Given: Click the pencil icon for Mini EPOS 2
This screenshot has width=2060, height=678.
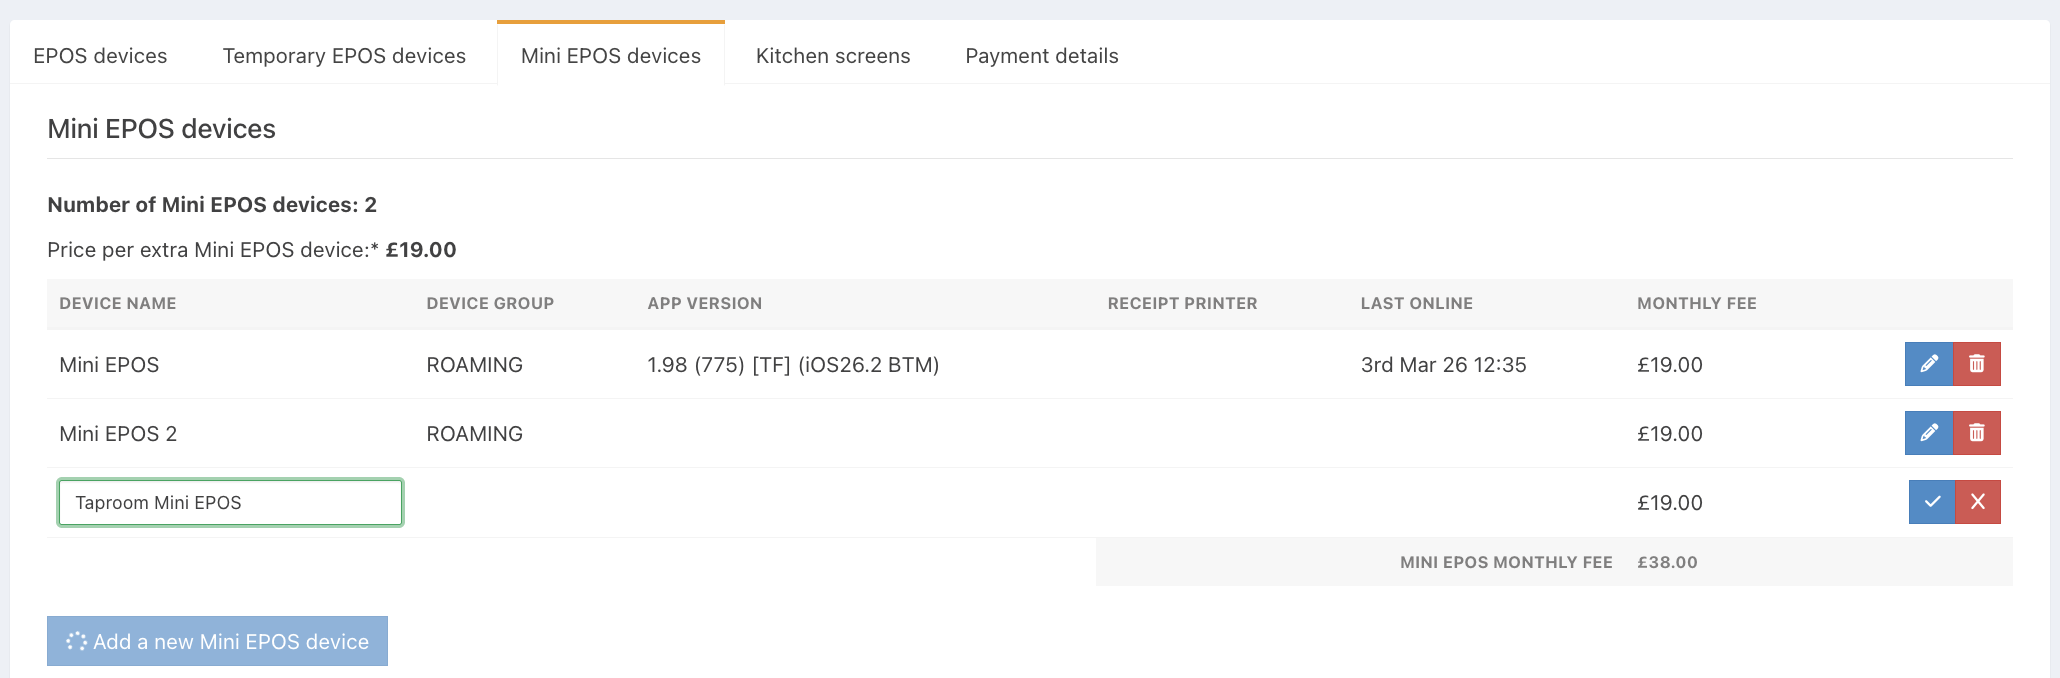Looking at the screenshot, I should point(1929,433).
